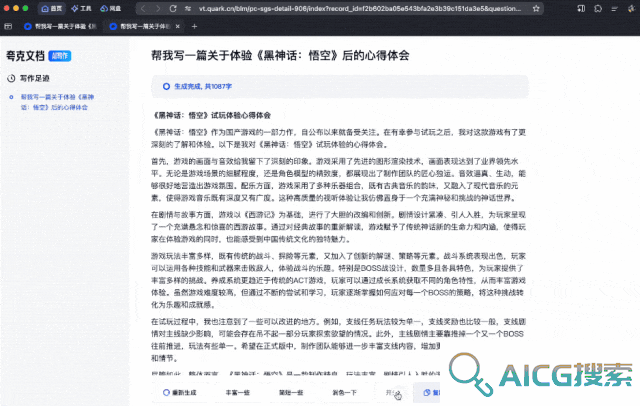640x406 pixels.
Task: Open the extensions puzzle icon
Action: click(598, 8)
